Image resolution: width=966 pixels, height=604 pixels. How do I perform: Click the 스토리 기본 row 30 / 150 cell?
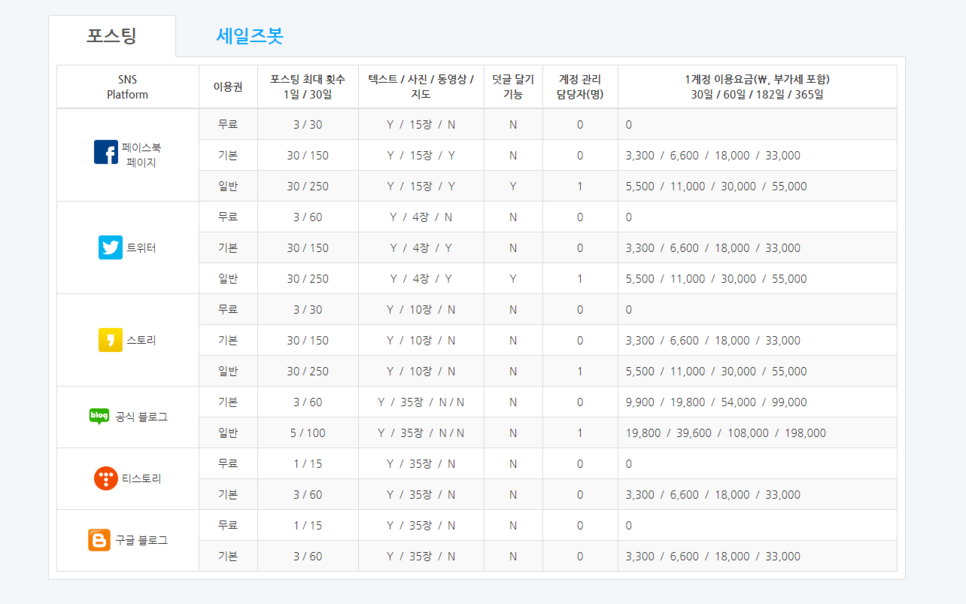click(x=307, y=340)
